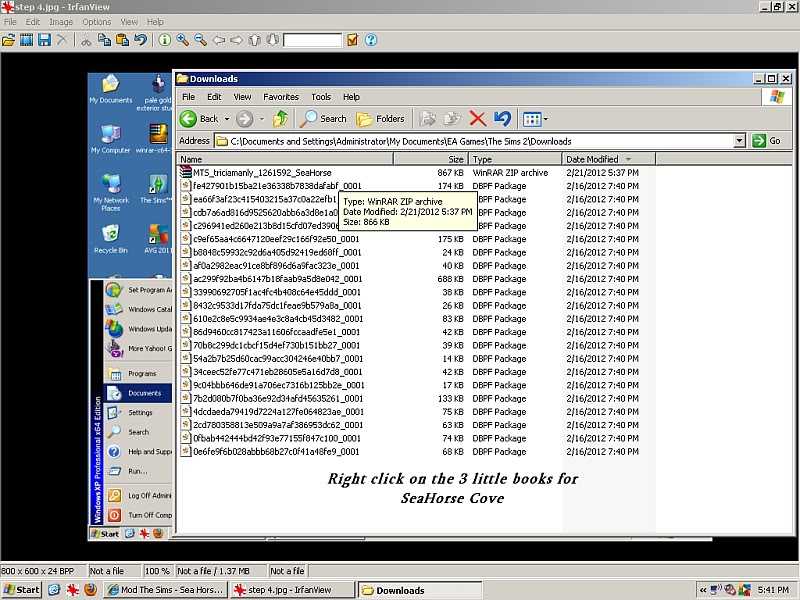Screen dimensions: 800x600
Task: Sort by the Name column header
Action: point(285,159)
